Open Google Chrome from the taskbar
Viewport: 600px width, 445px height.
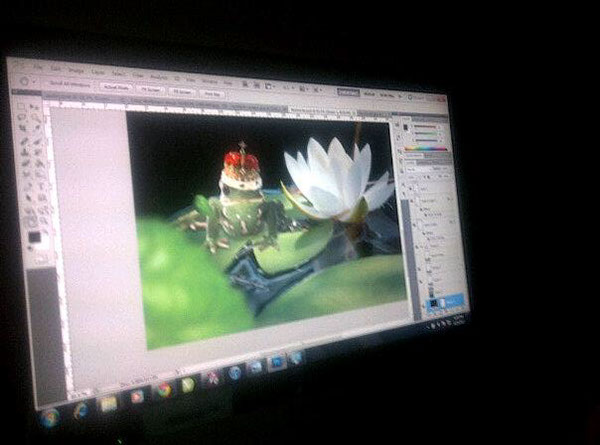coord(165,390)
